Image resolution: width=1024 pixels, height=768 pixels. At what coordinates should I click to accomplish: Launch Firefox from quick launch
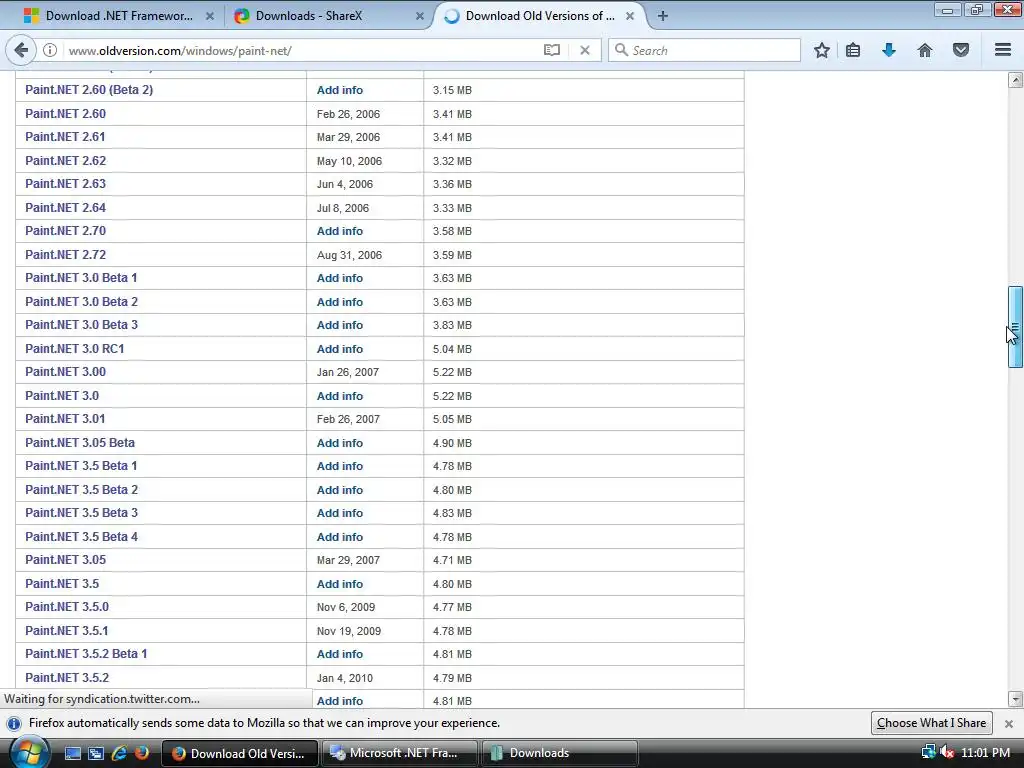(141, 753)
